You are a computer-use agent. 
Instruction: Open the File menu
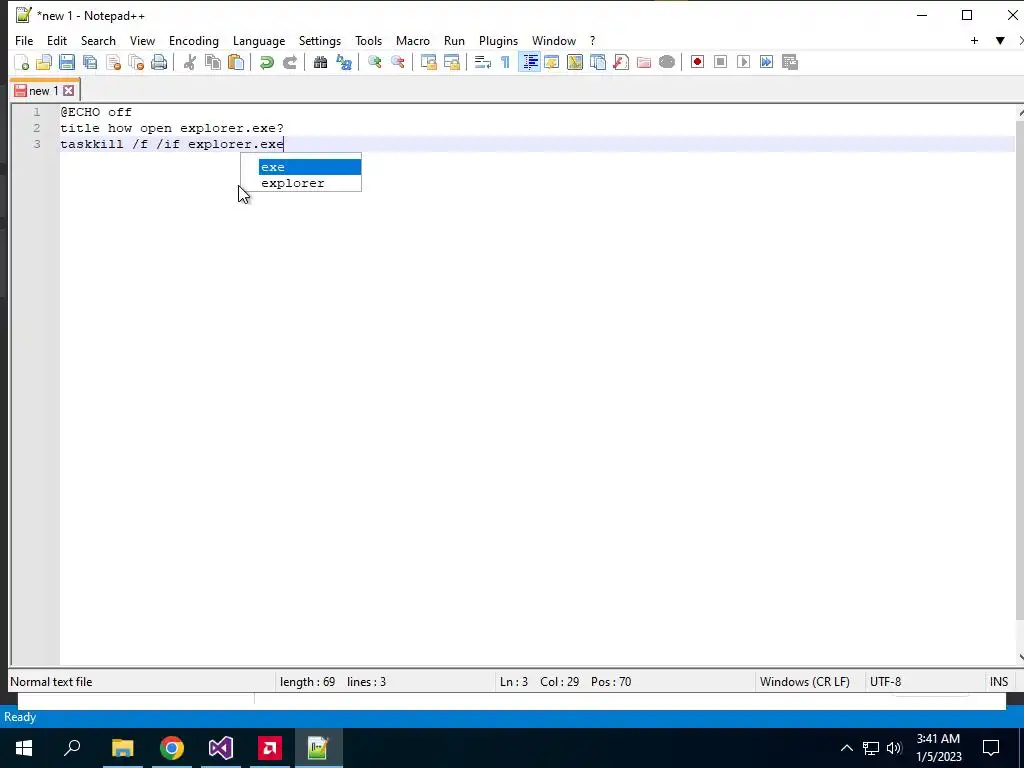[x=24, y=40]
